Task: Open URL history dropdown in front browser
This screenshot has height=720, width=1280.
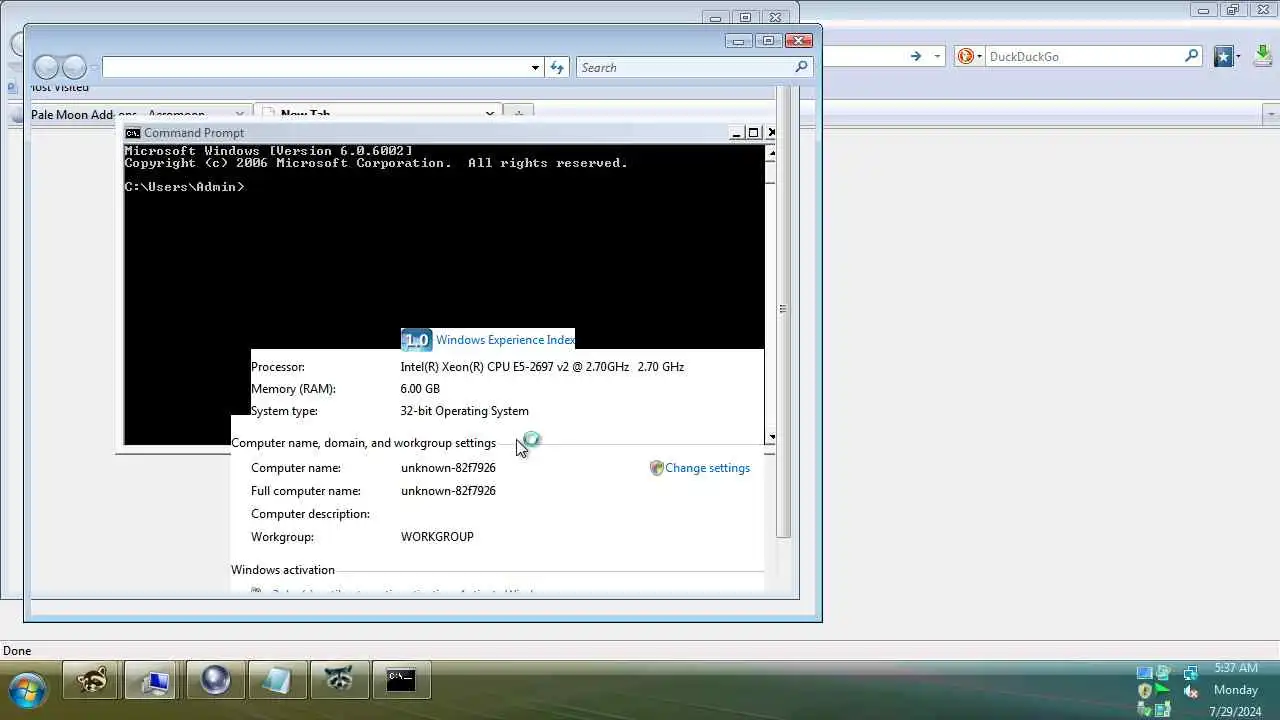Action: point(535,68)
